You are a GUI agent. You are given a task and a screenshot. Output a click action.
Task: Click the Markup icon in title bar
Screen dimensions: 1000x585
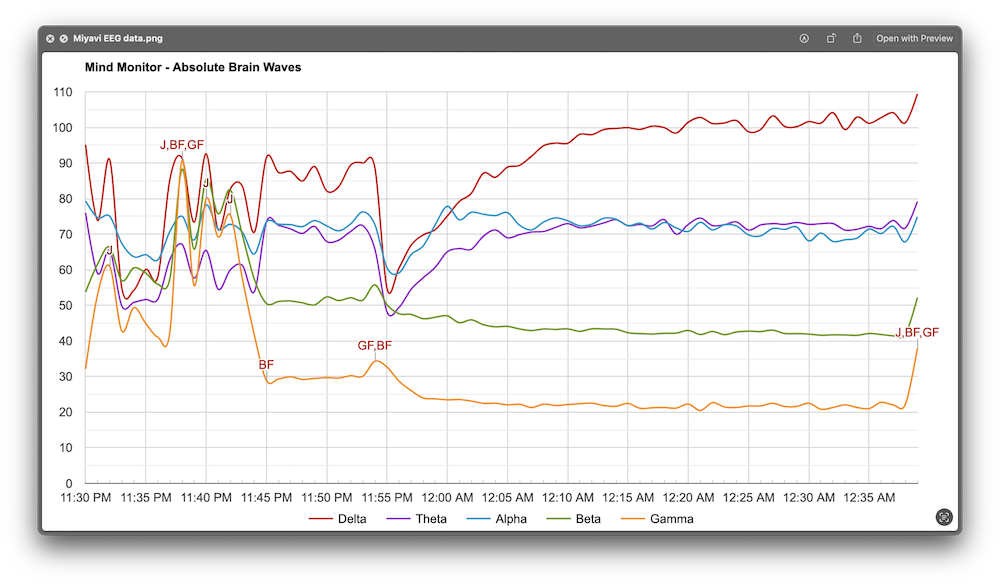804,39
